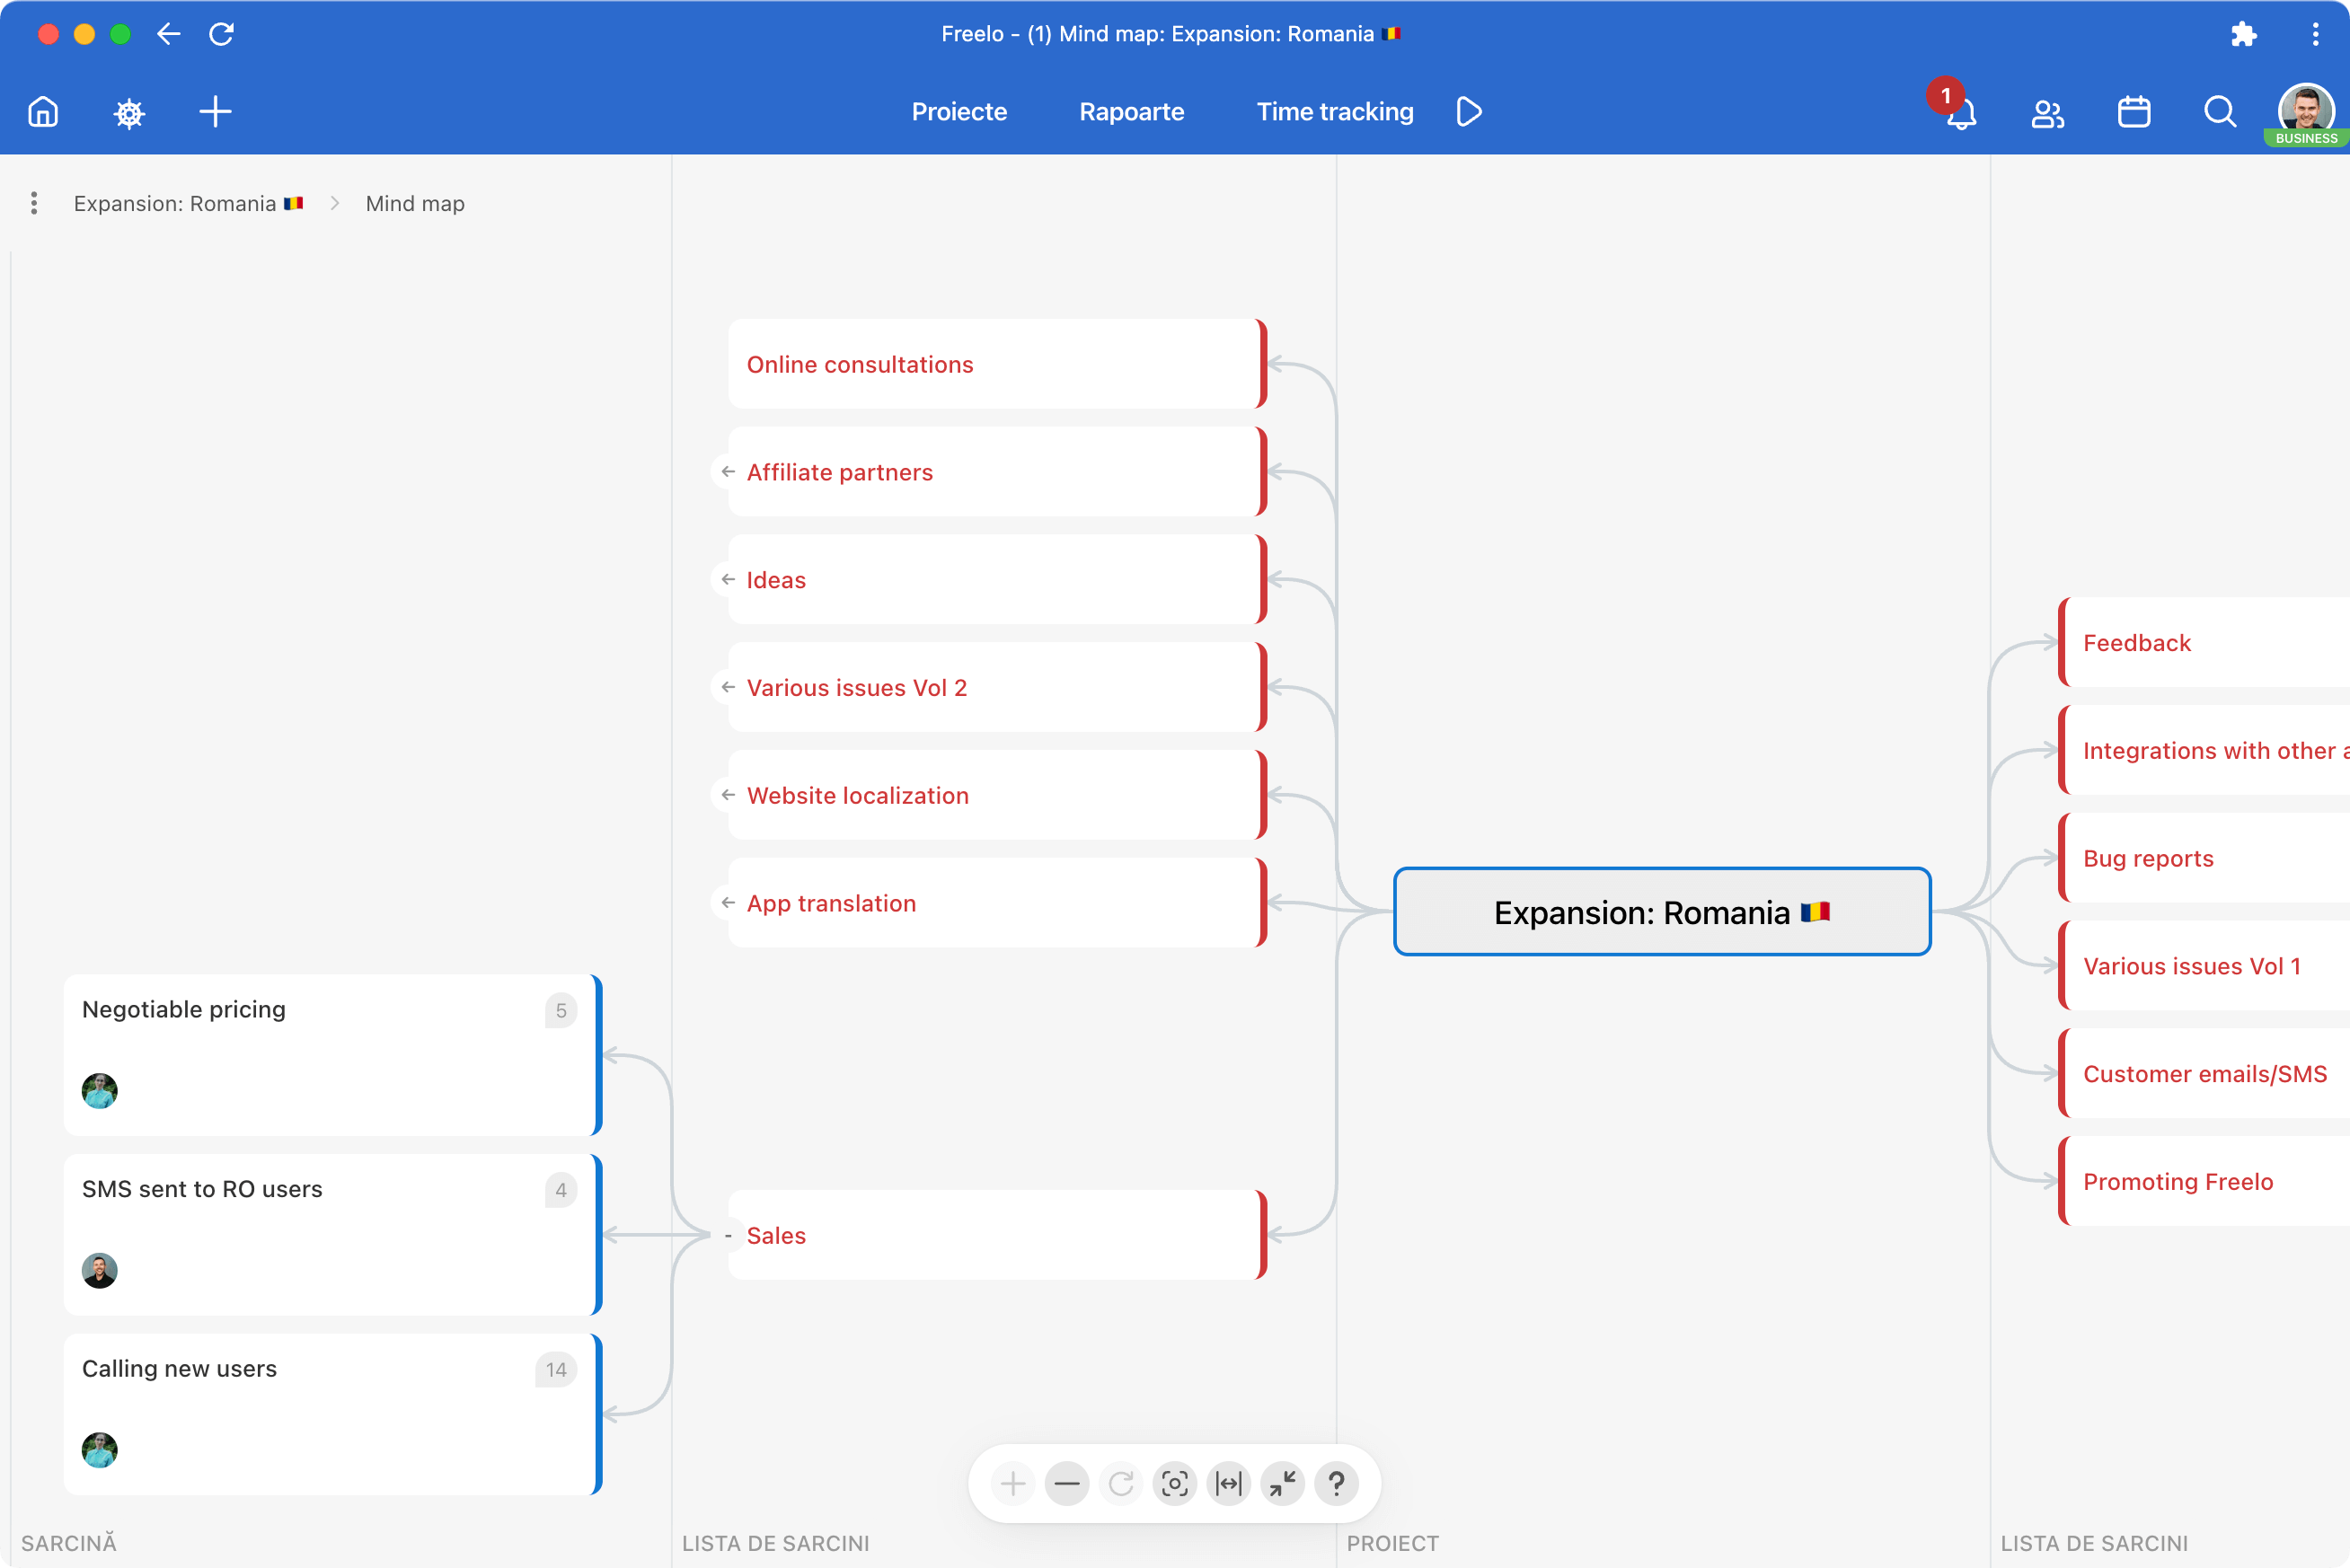Image resolution: width=2350 pixels, height=1568 pixels.
Task: Click the 4 count badge on SMS task
Action: [x=561, y=1190]
